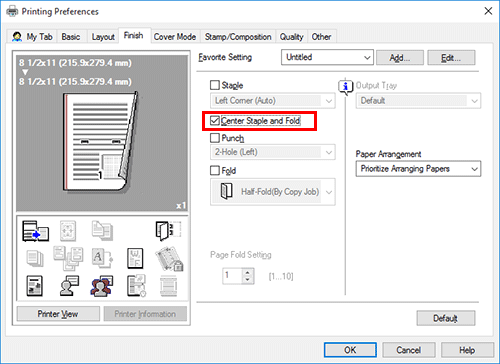Viewport: 500px width, 364px height.
Task: Tick the Fold checkbox
Action: tap(215, 170)
